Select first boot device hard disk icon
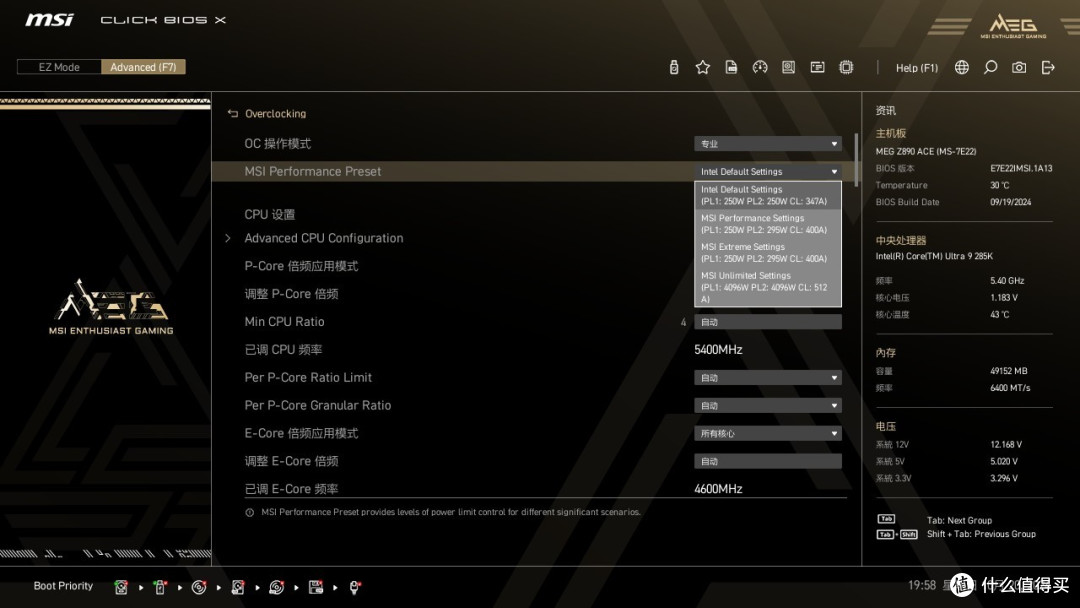1080x608 pixels. (x=121, y=587)
